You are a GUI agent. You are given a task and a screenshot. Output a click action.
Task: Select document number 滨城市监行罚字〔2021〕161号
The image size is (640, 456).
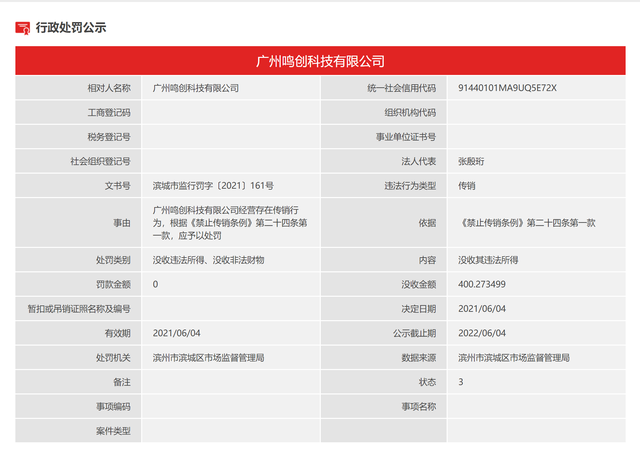tap(213, 186)
